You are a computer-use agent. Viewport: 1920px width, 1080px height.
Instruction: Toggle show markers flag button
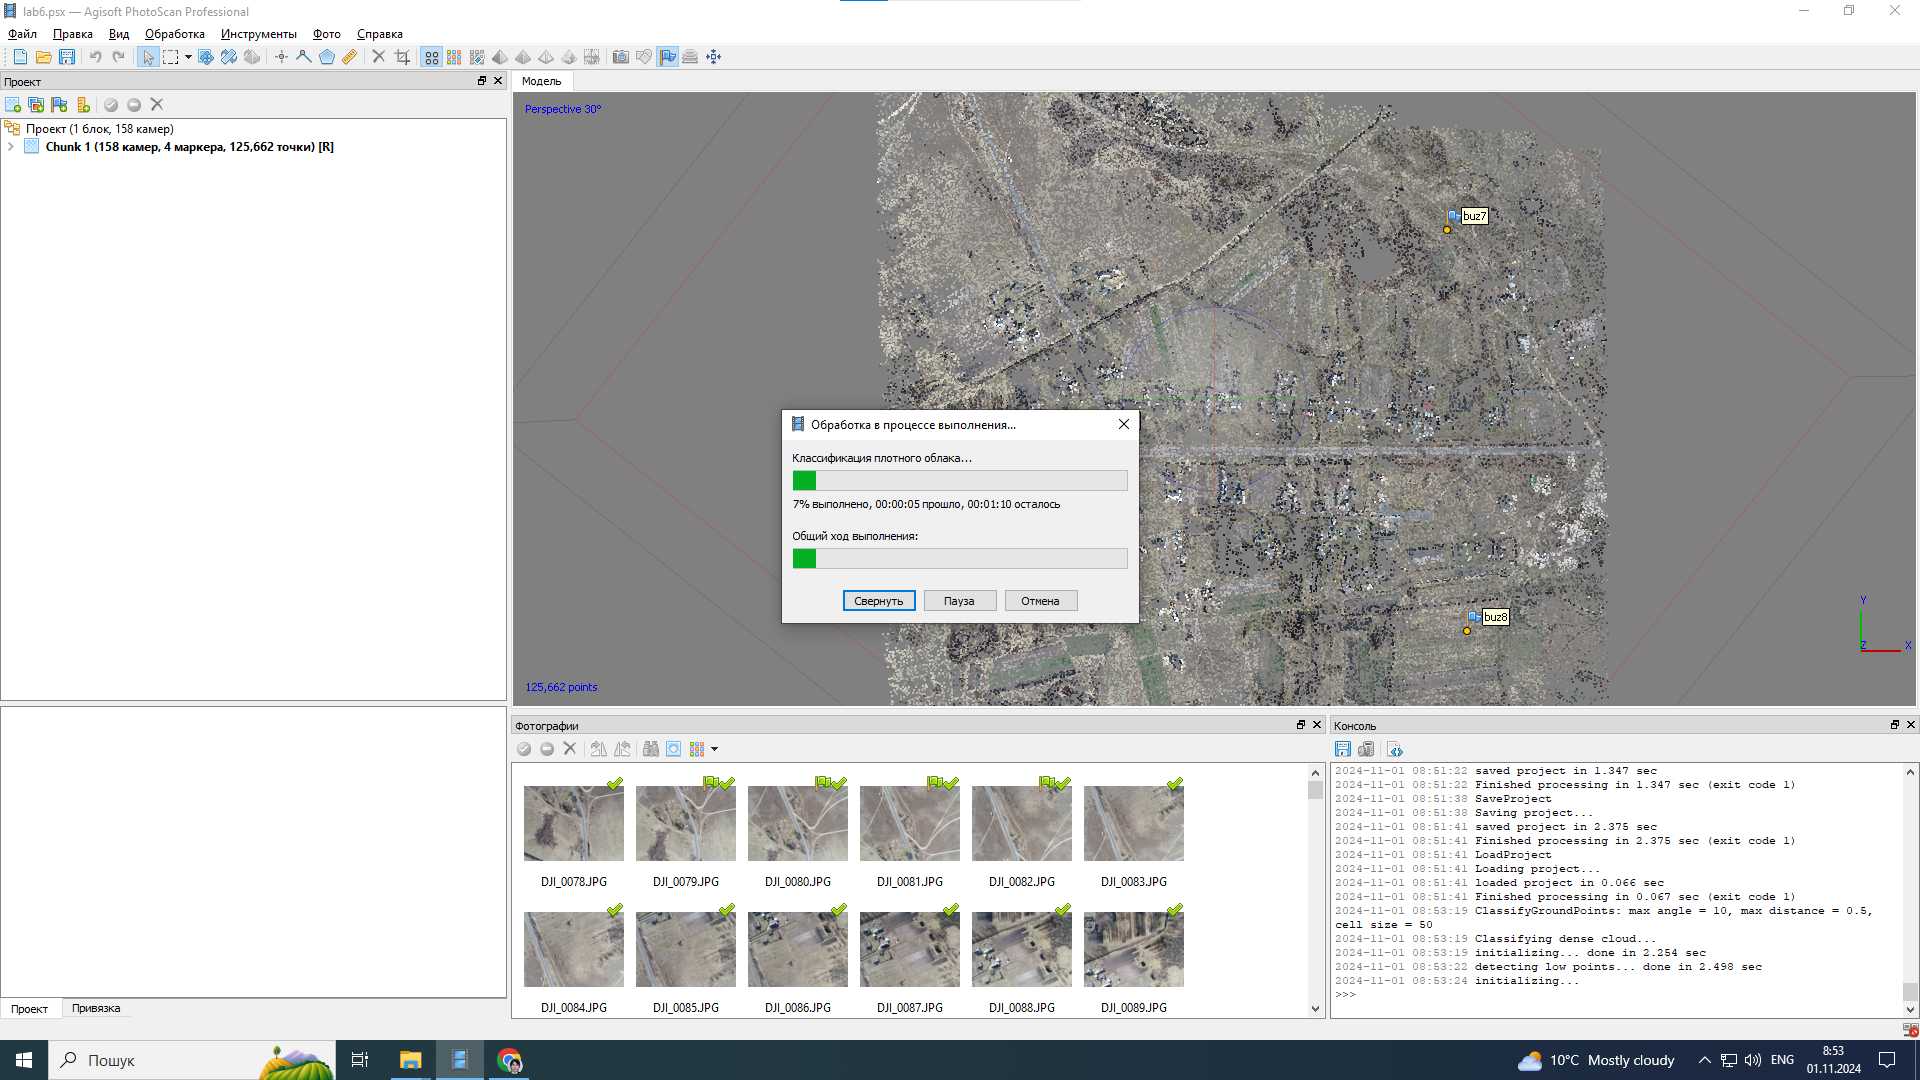[667, 57]
